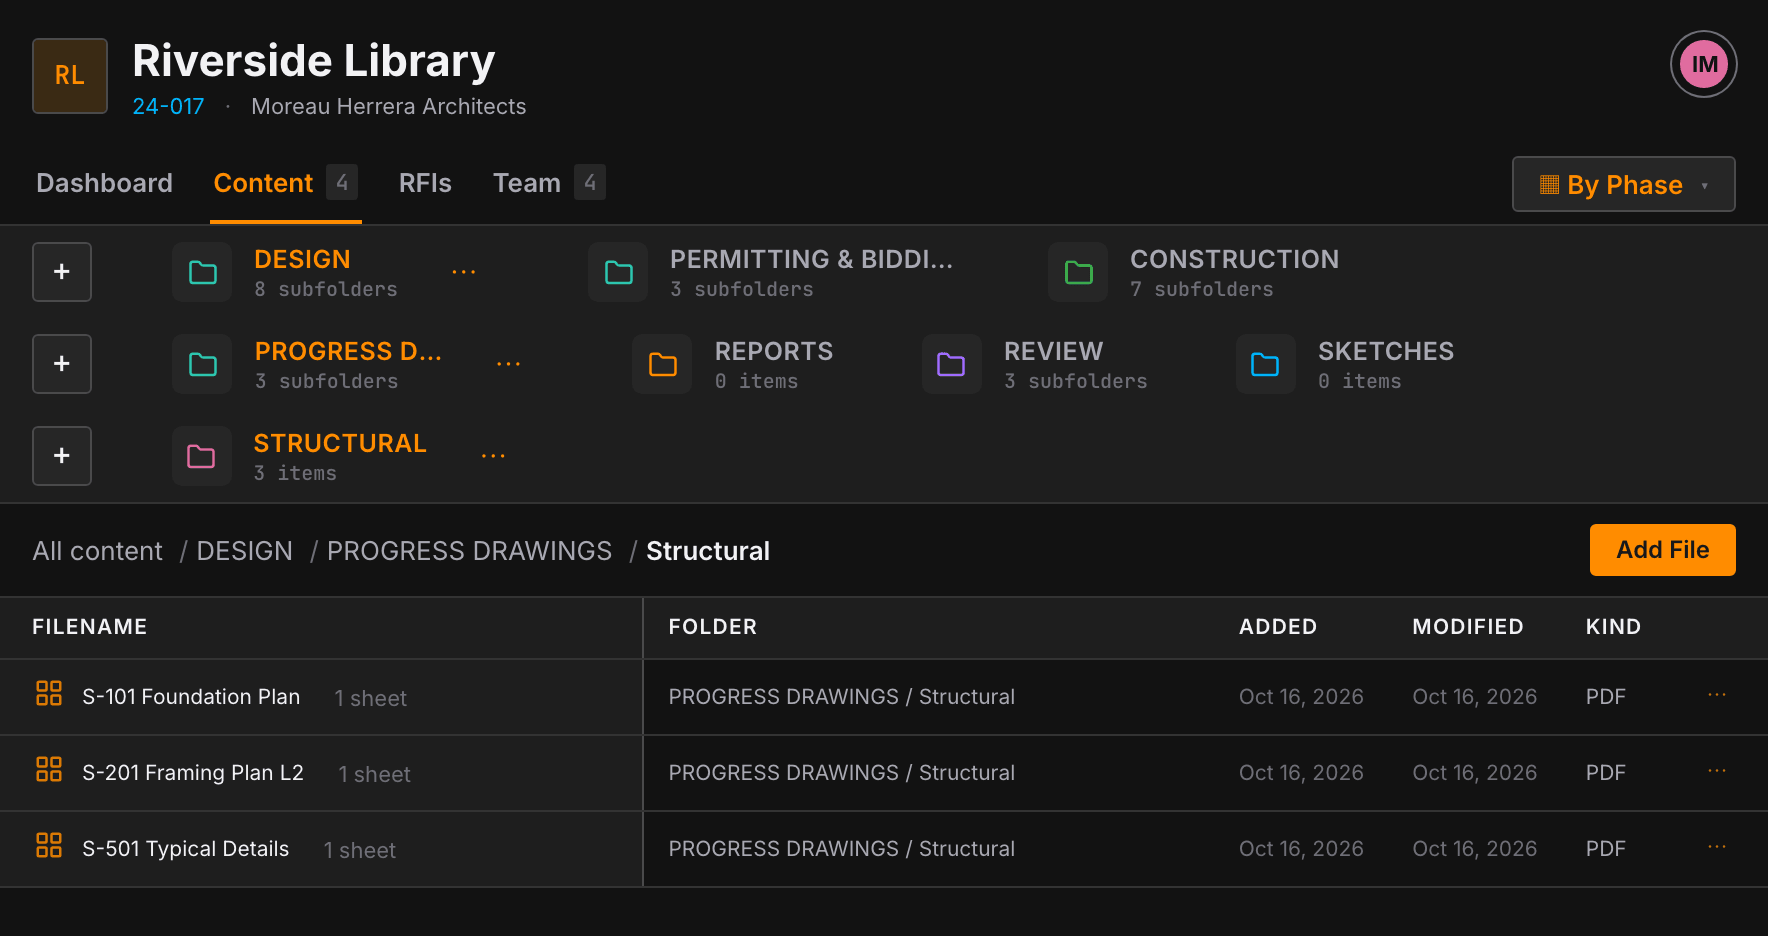Sort by MODIFIED column header
Viewport: 1768px width, 936px height.
point(1467,627)
